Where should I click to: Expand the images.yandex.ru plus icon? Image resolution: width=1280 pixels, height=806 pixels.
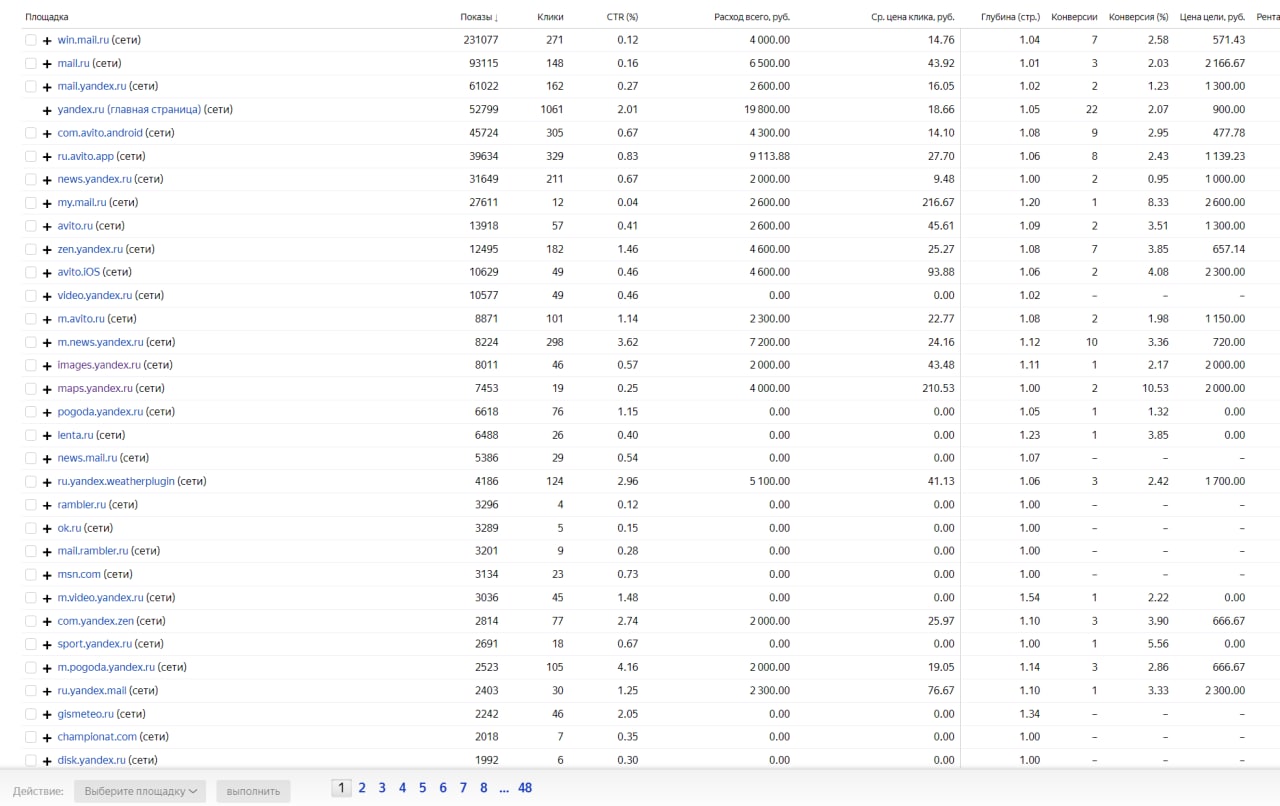pos(47,365)
